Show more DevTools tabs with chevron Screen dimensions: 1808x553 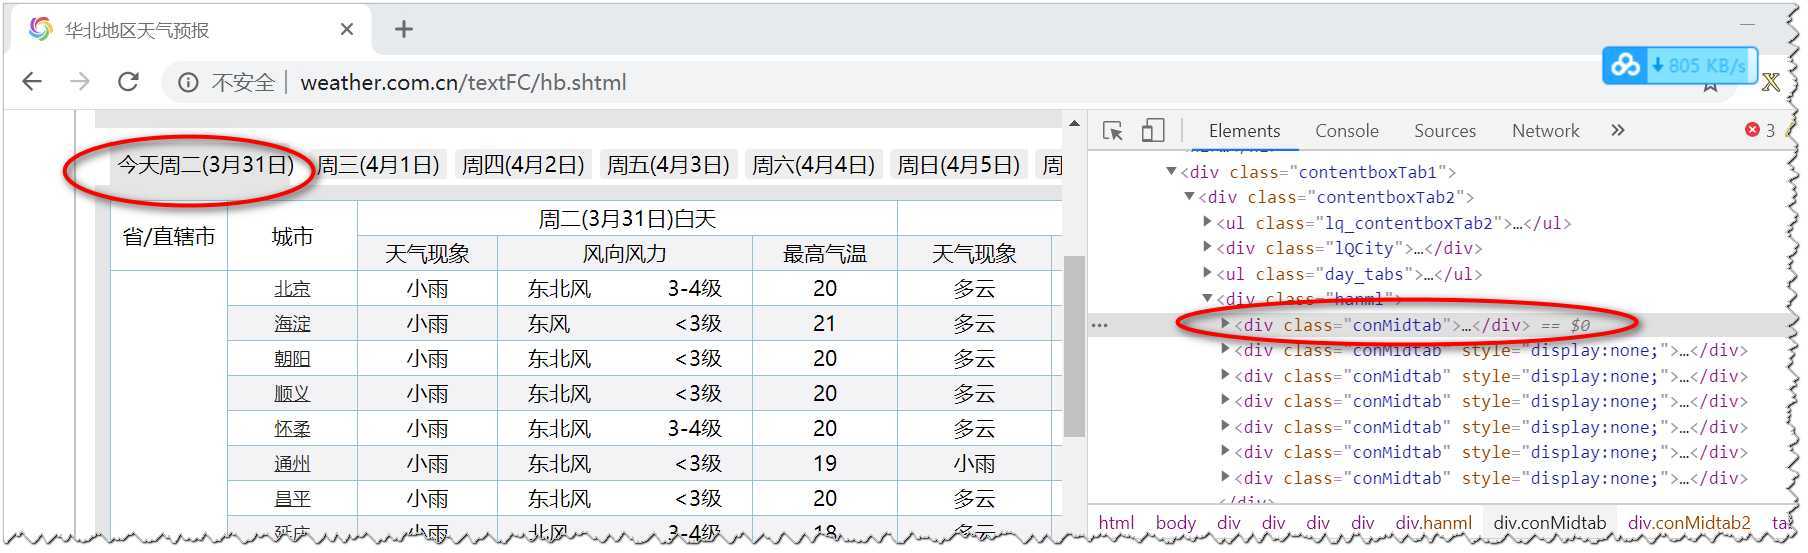coord(1618,130)
